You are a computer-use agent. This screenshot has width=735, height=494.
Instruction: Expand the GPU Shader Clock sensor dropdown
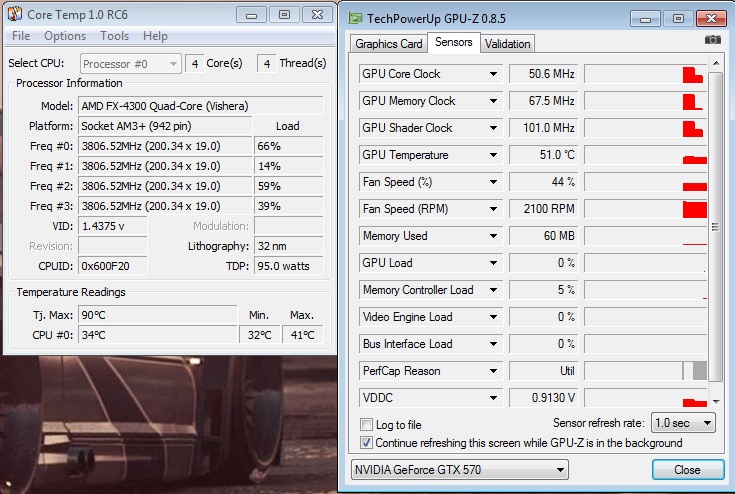pyautogui.click(x=493, y=128)
